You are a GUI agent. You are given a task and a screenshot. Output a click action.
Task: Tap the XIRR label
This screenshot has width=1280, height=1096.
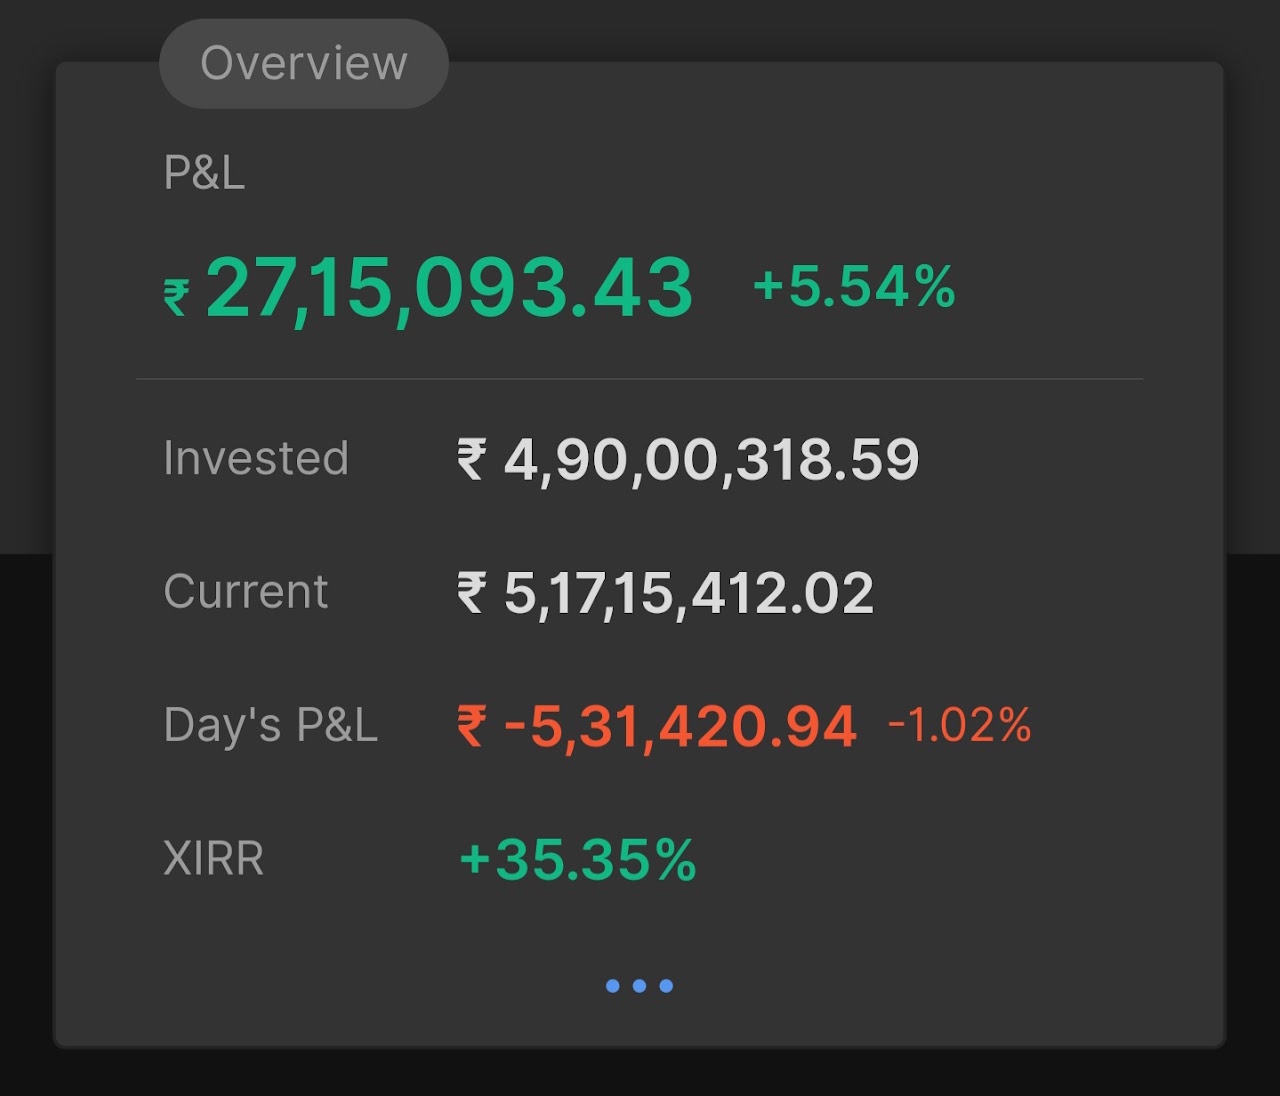click(x=213, y=858)
